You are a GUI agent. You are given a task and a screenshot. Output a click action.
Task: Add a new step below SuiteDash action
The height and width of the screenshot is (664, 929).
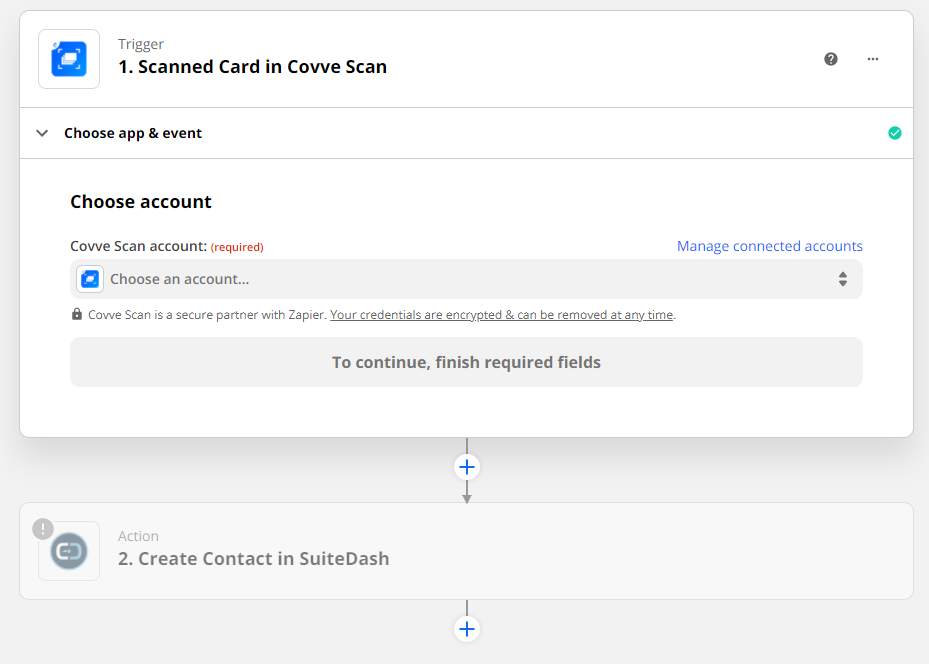(x=467, y=629)
